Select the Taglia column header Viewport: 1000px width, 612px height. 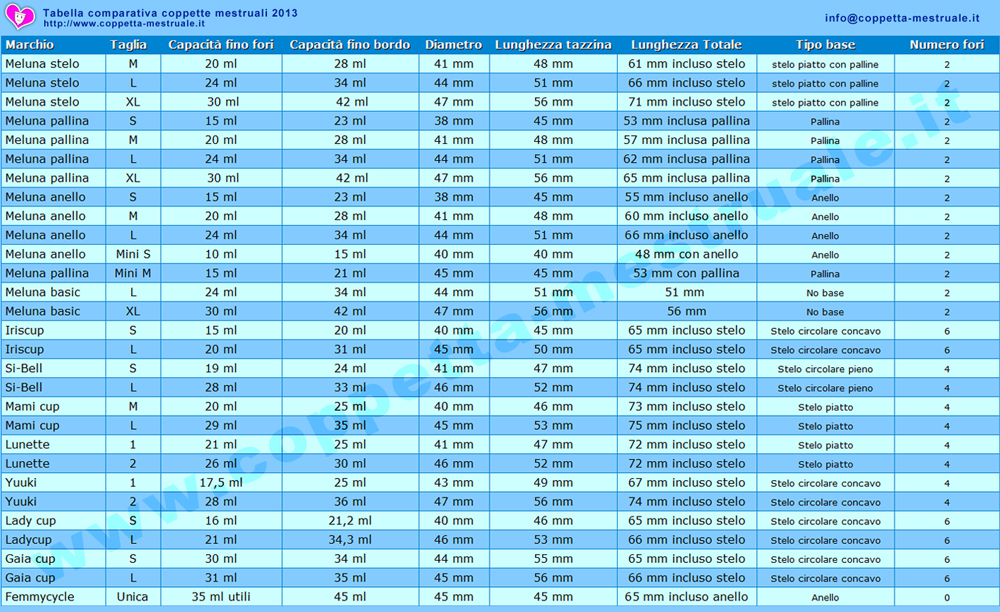pos(128,45)
